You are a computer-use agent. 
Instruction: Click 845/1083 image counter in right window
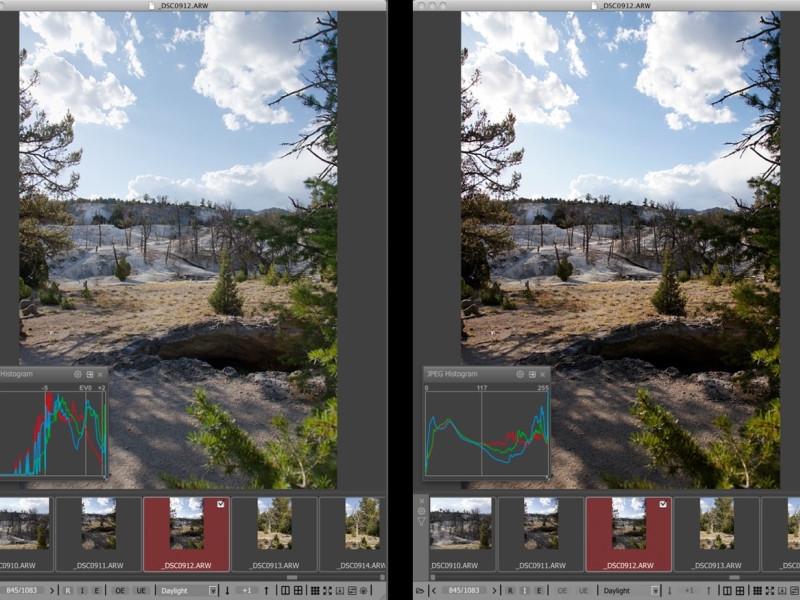click(x=464, y=590)
